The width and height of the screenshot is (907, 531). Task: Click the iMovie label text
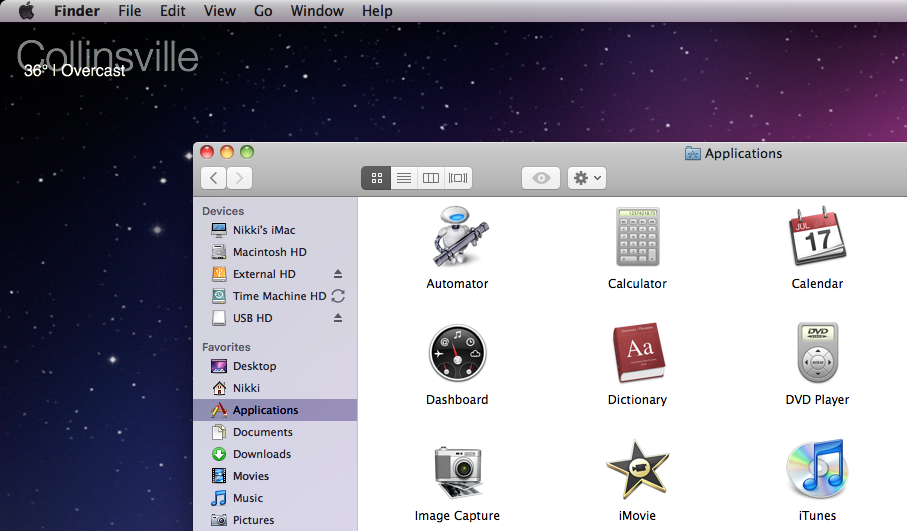(x=637, y=515)
